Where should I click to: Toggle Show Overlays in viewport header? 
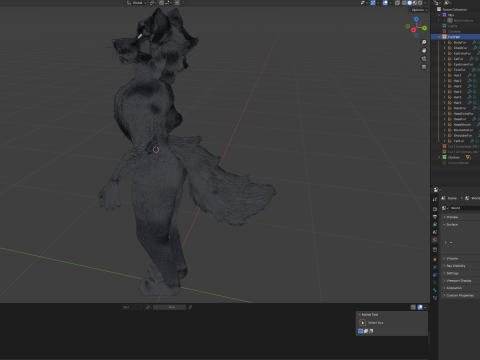pos(385,3)
